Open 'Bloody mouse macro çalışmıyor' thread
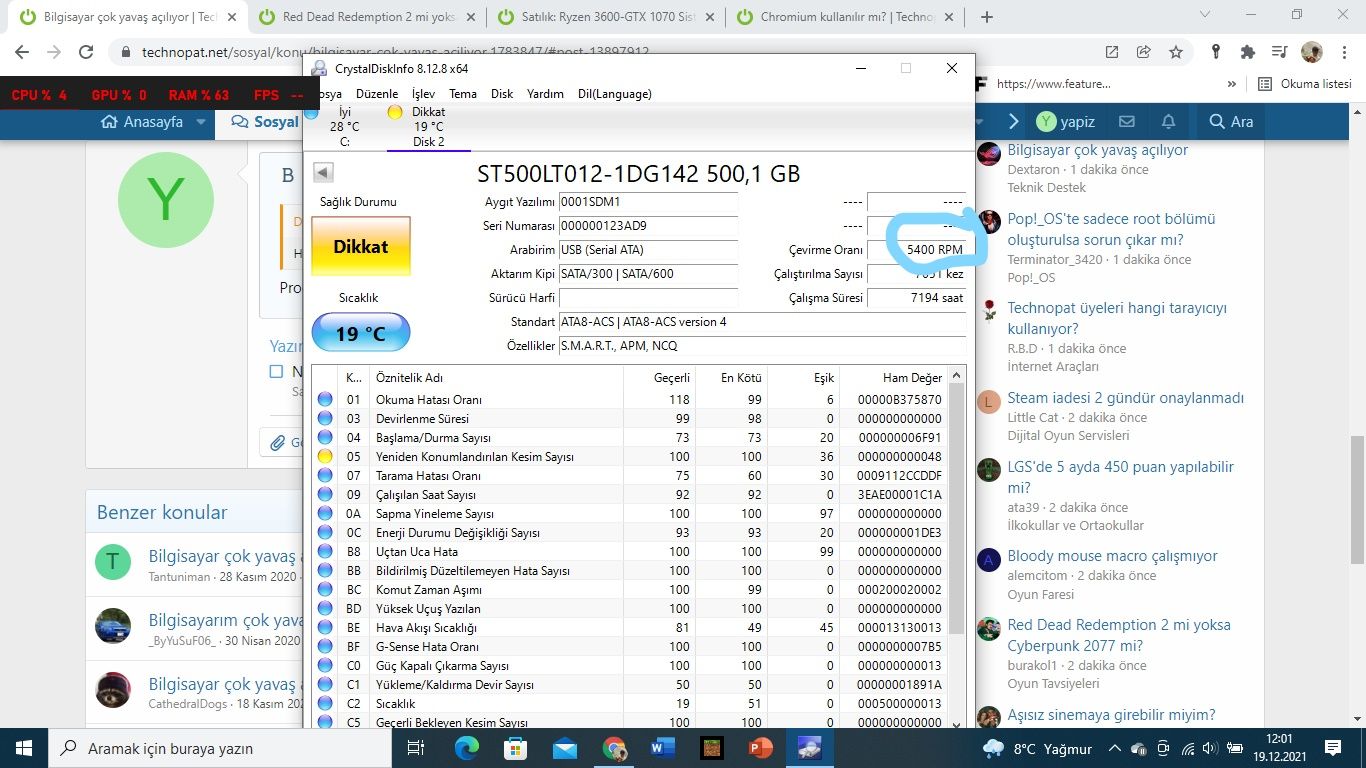The height and width of the screenshot is (768, 1366). point(1112,556)
